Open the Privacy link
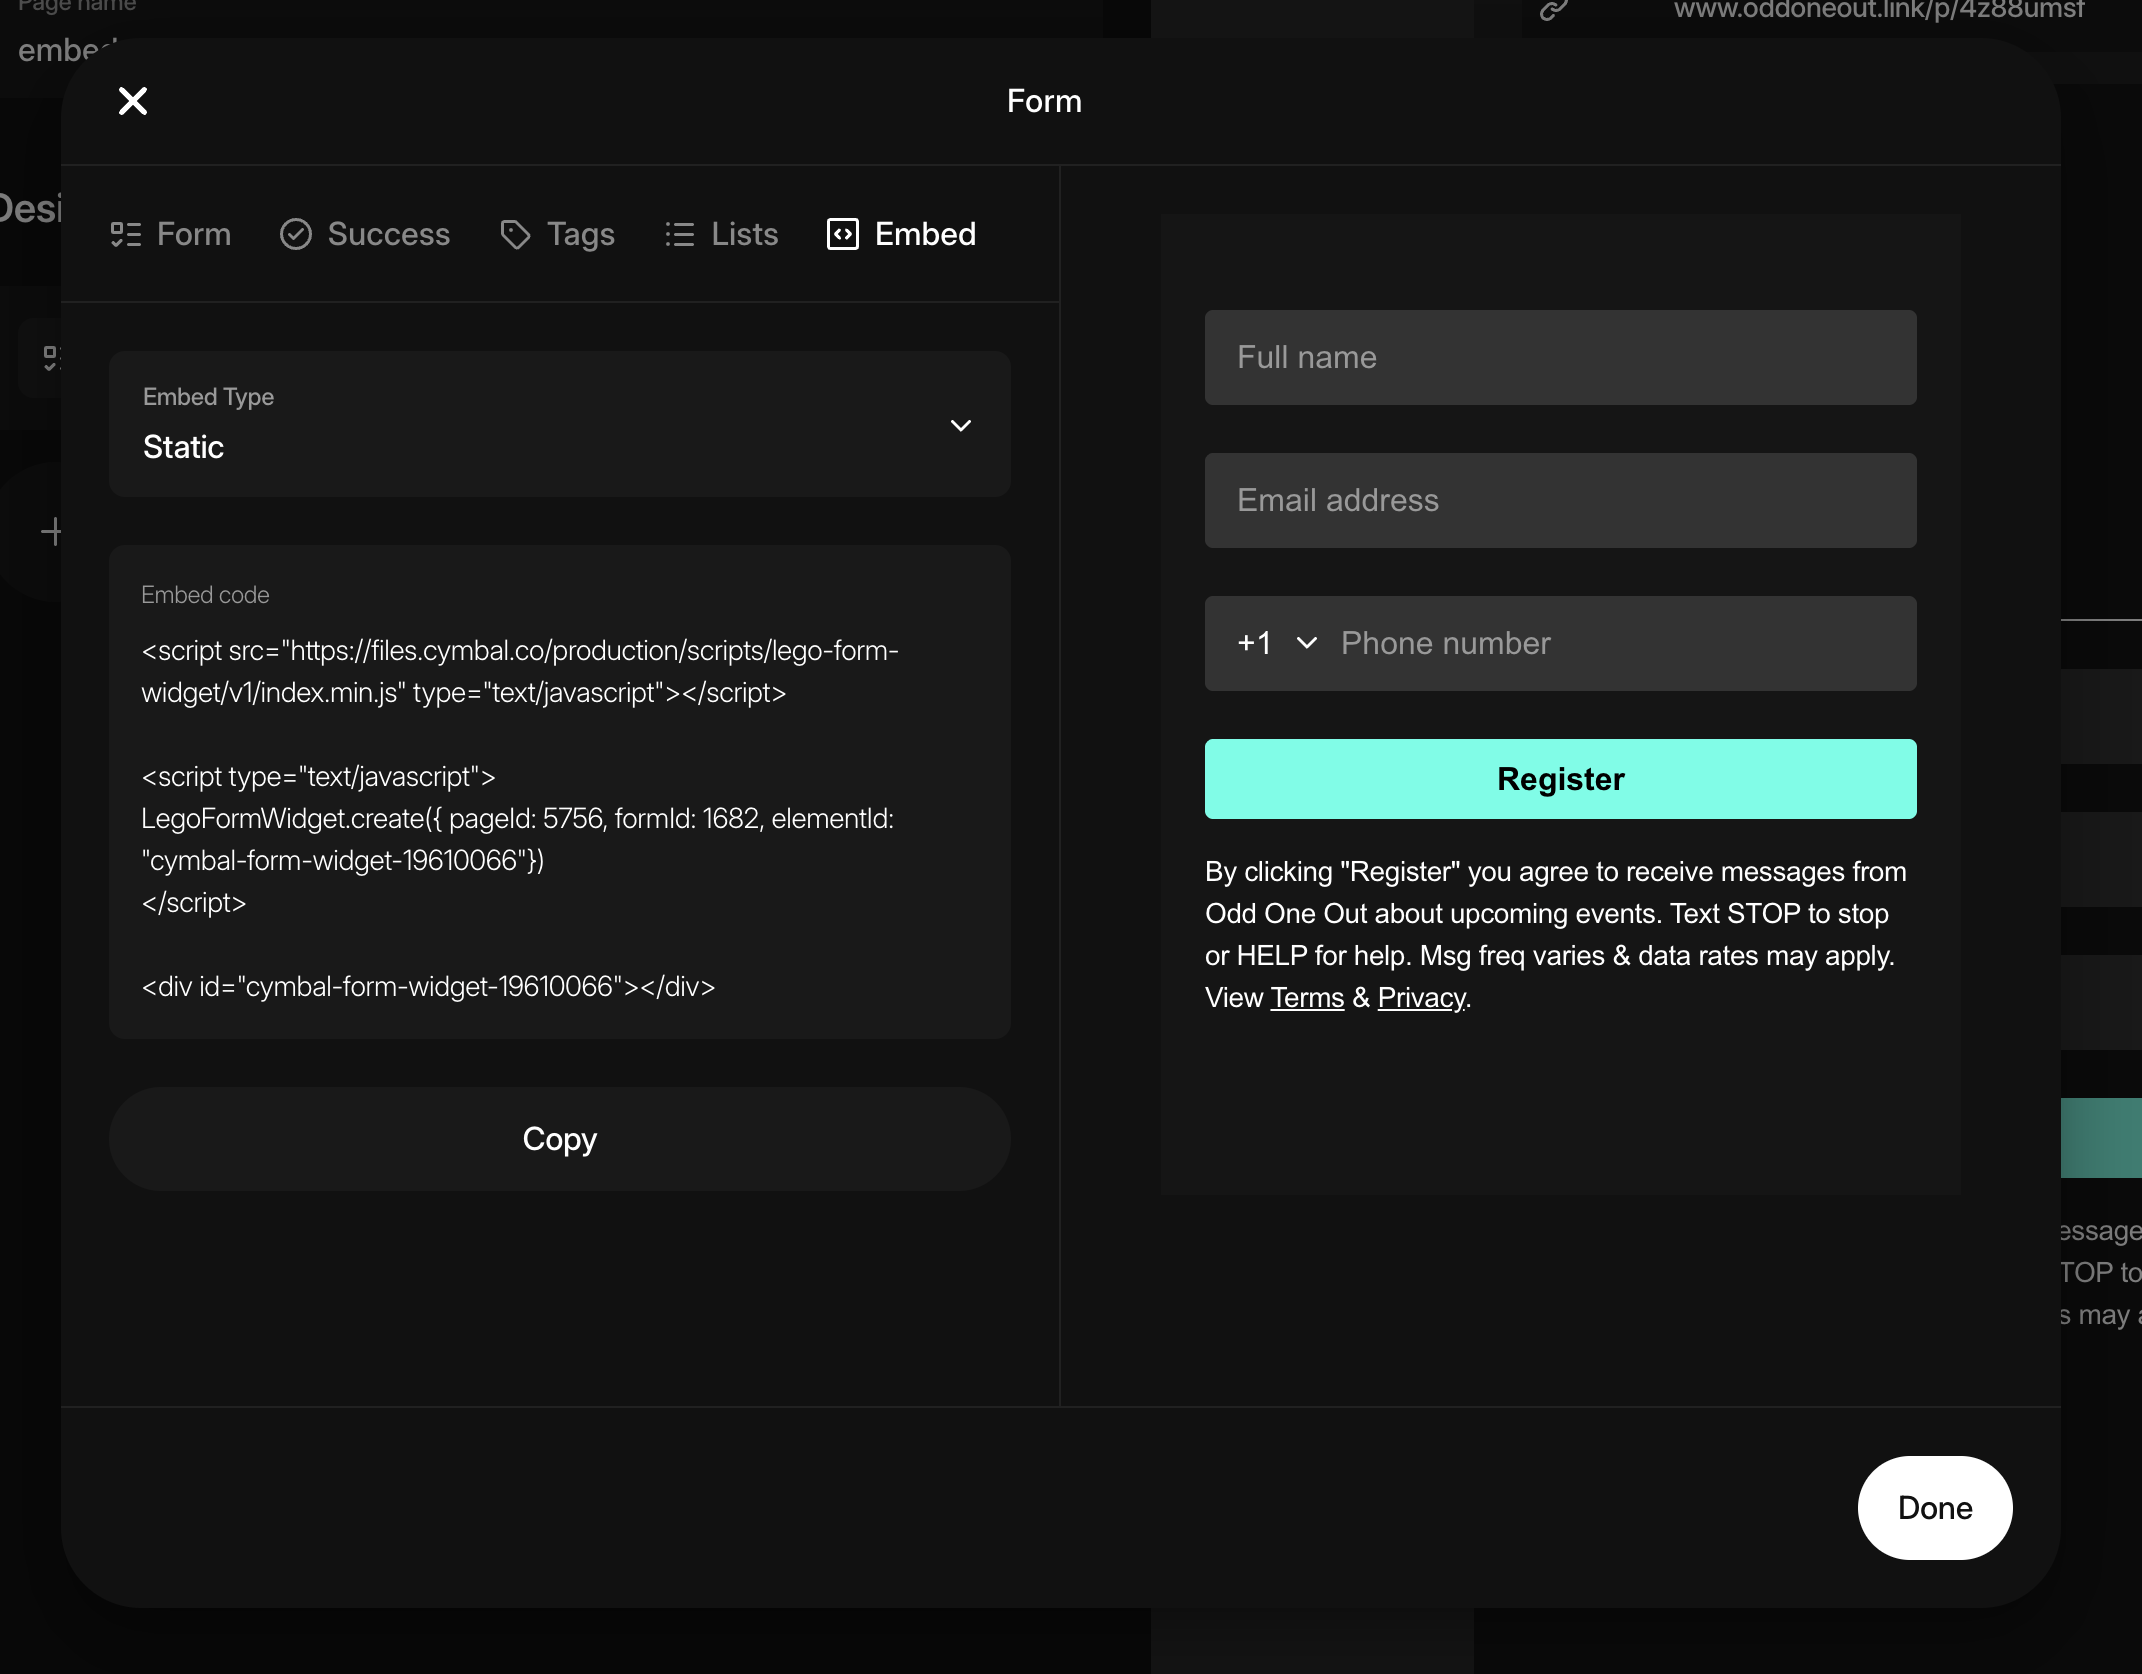 (1420, 997)
